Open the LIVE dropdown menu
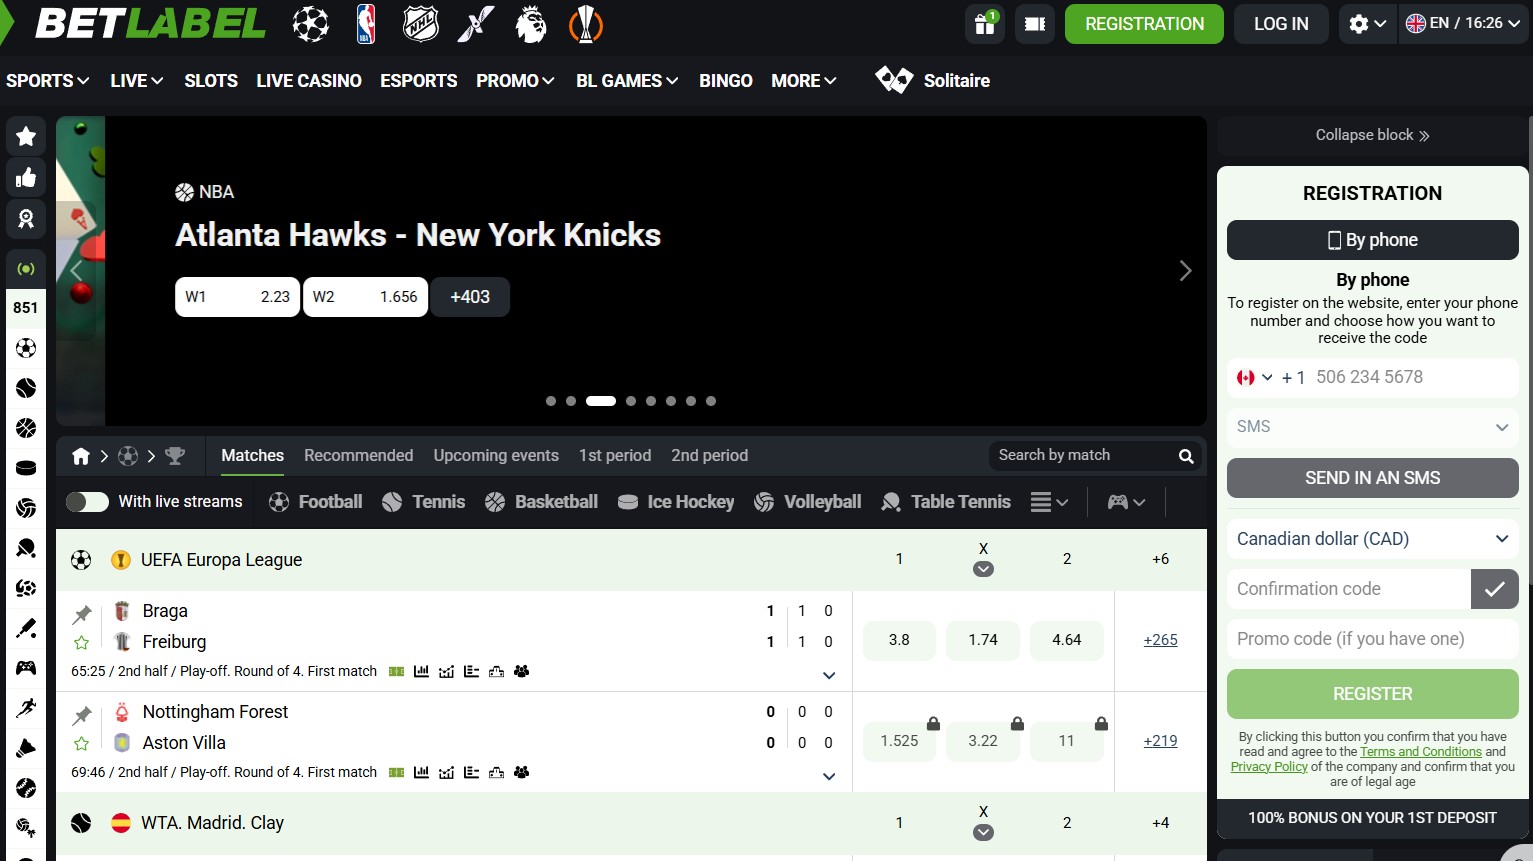Image resolution: width=1533 pixels, height=861 pixels. (137, 81)
